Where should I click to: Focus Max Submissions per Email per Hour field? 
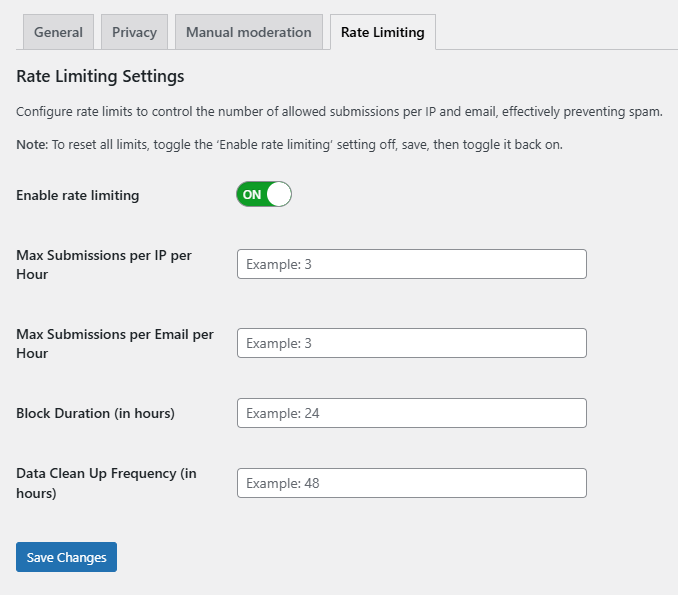click(x=412, y=343)
